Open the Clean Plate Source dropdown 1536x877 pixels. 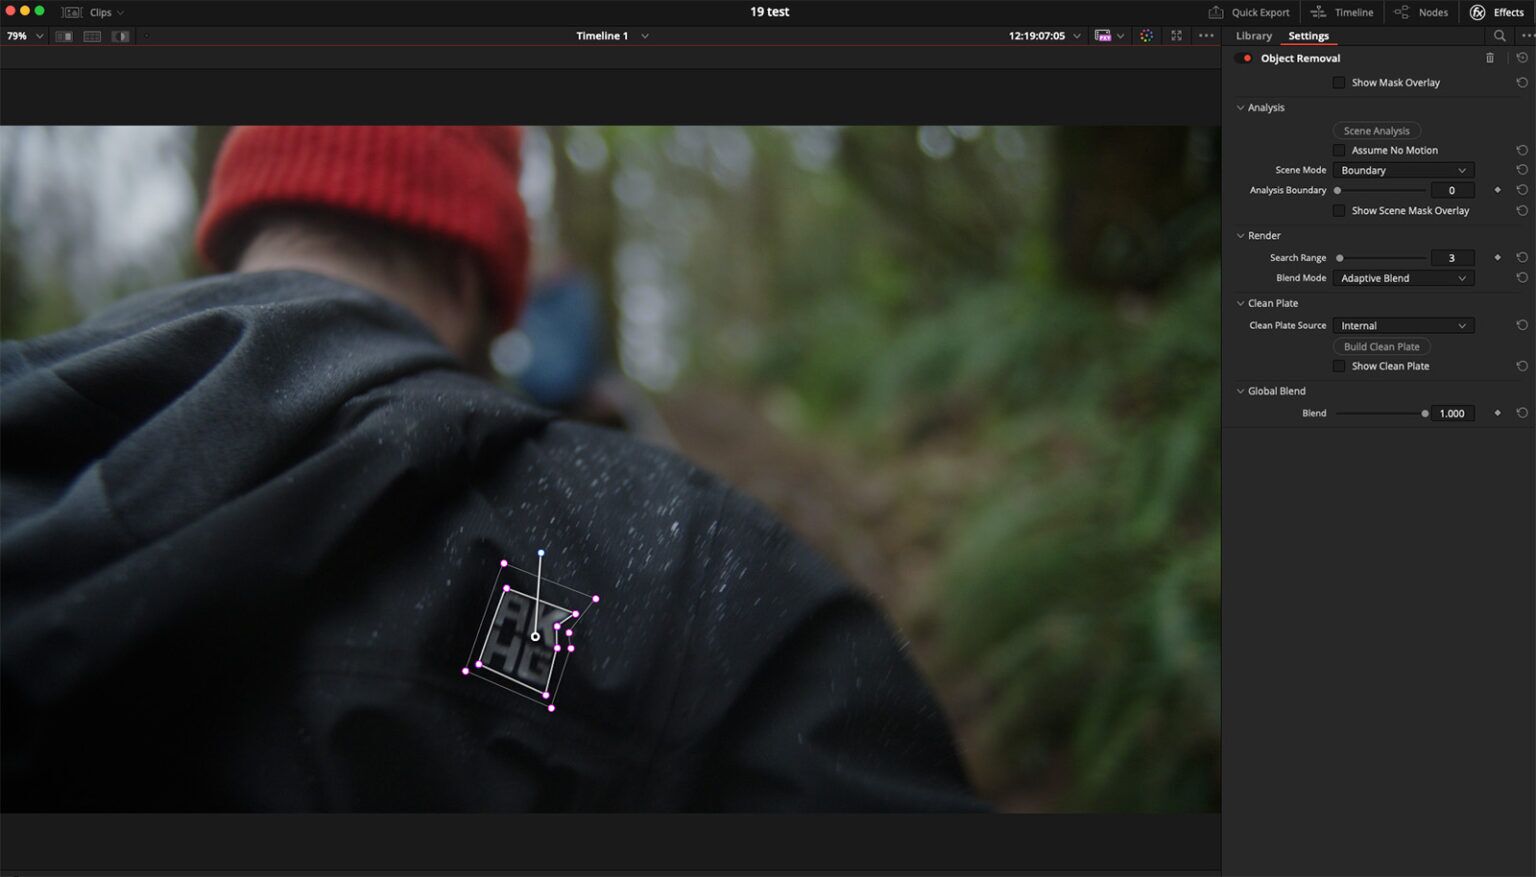click(x=1402, y=325)
